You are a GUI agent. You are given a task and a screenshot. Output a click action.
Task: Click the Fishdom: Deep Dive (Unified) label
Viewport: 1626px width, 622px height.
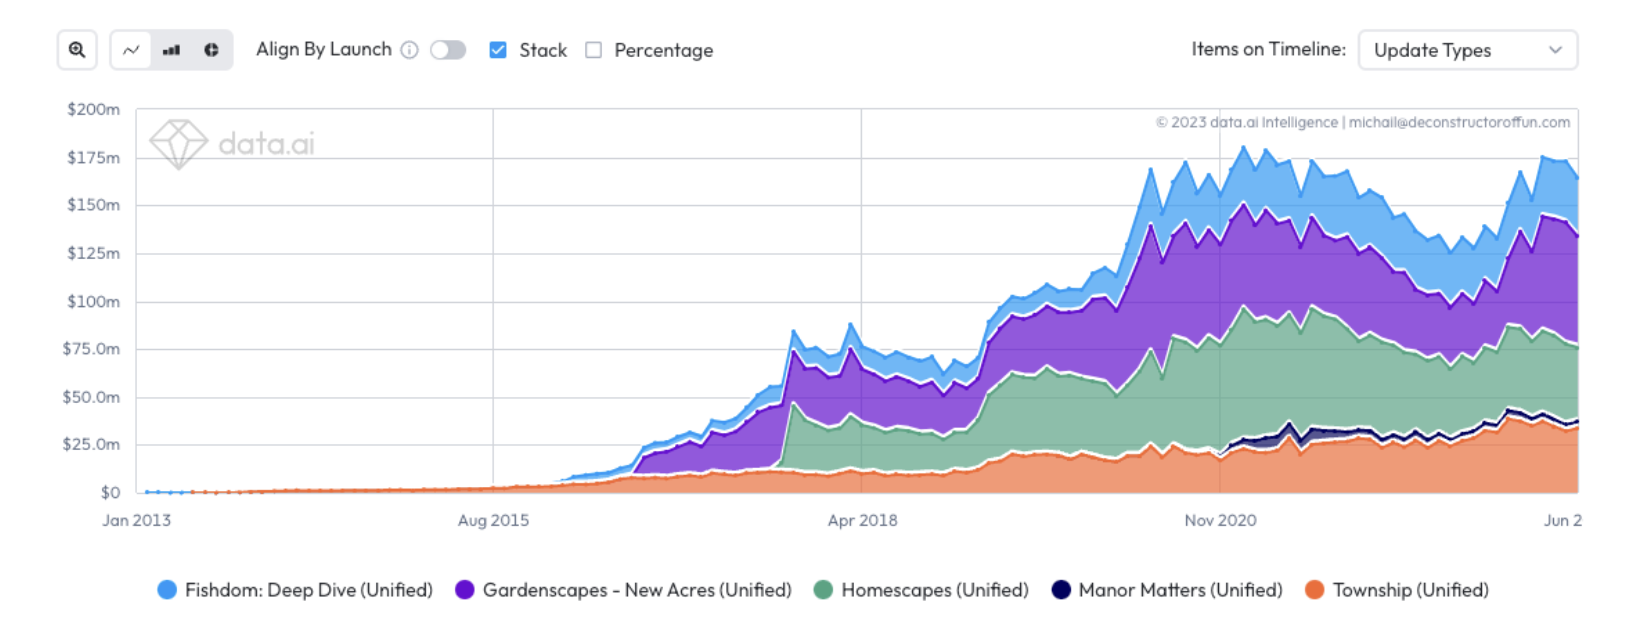tap(309, 590)
